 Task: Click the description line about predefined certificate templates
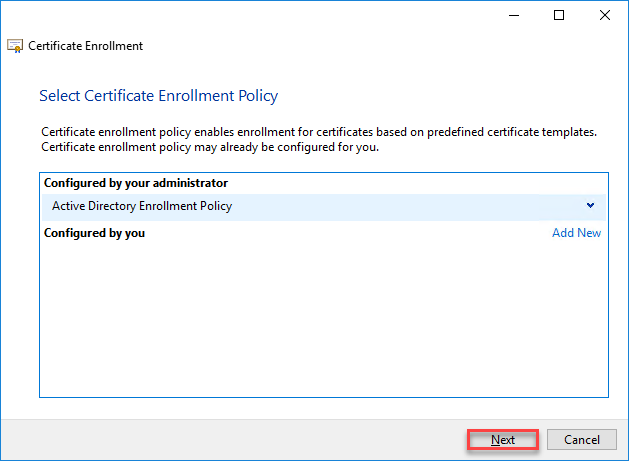[318, 132]
